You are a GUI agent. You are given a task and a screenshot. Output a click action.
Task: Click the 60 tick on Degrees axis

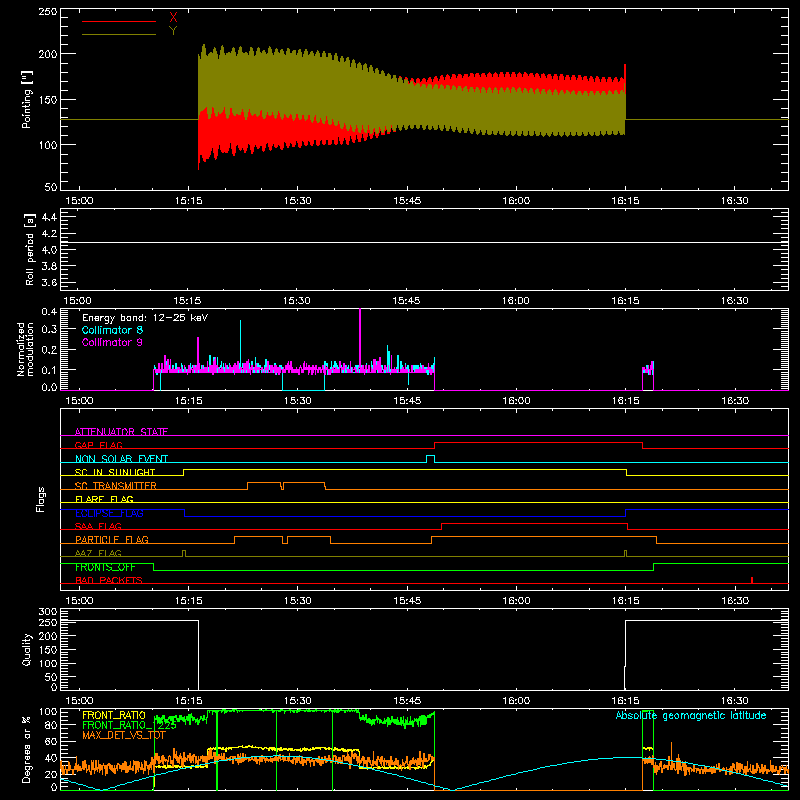52,741
